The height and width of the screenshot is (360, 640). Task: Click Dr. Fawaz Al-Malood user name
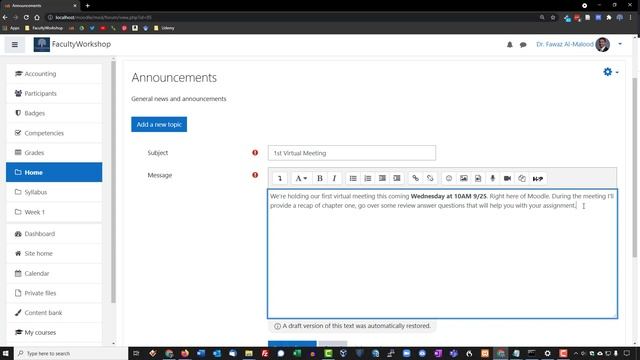(x=564, y=44)
